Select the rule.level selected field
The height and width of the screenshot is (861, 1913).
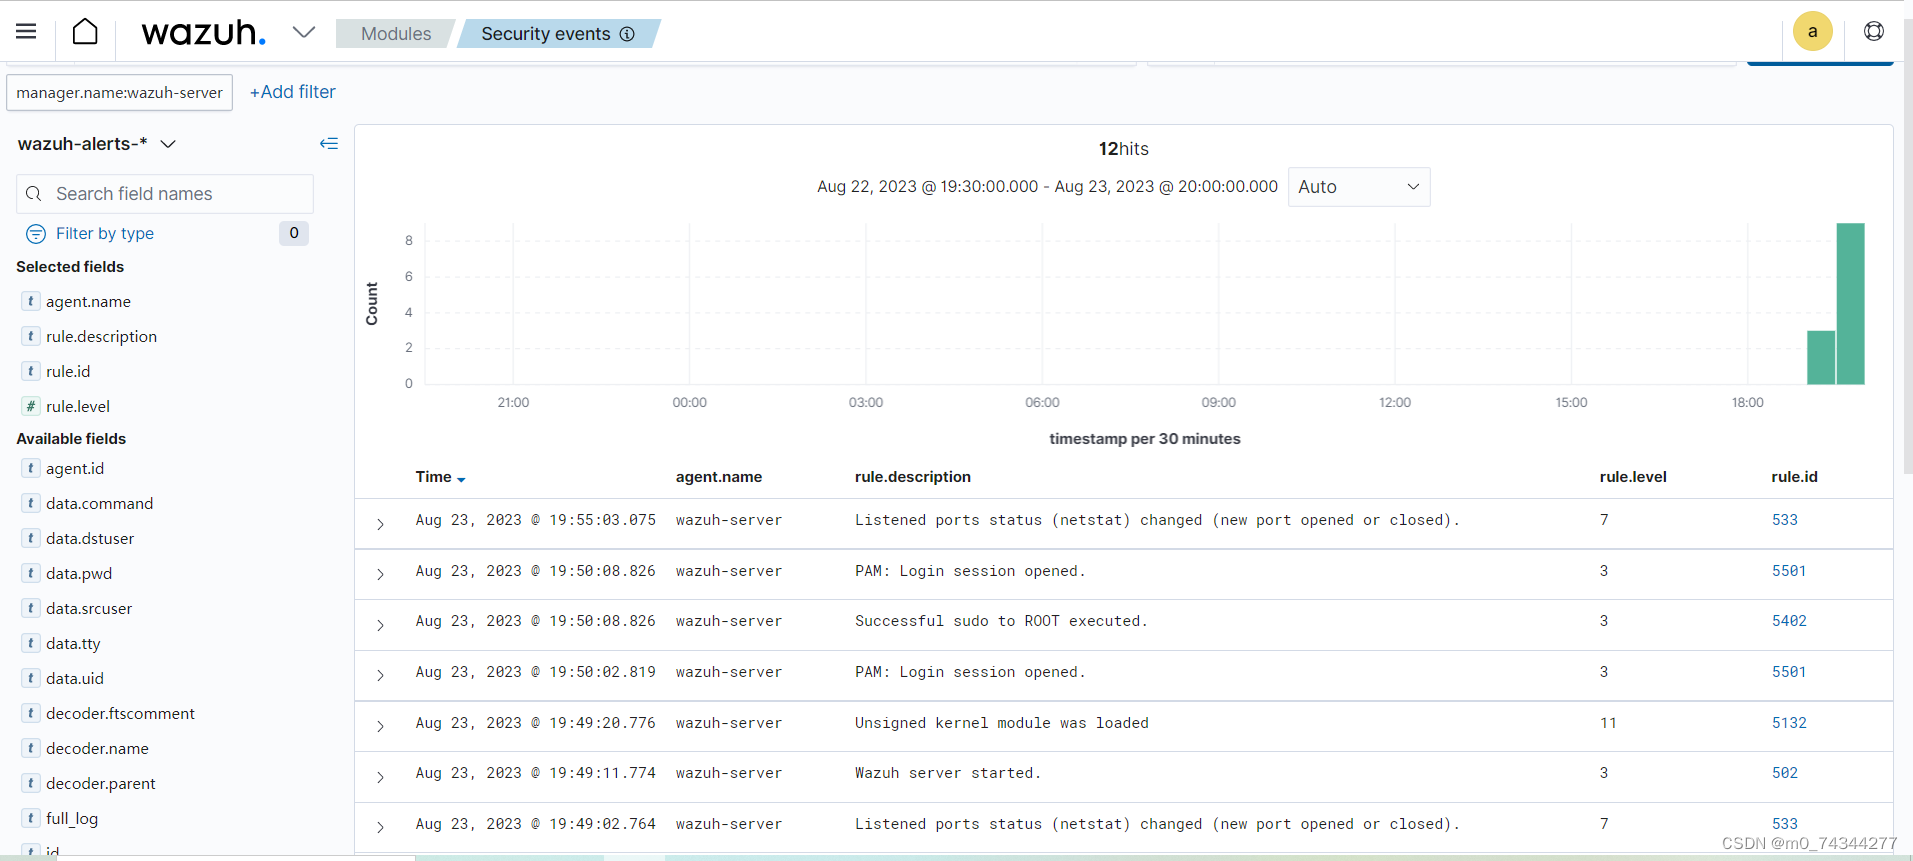(x=78, y=406)
